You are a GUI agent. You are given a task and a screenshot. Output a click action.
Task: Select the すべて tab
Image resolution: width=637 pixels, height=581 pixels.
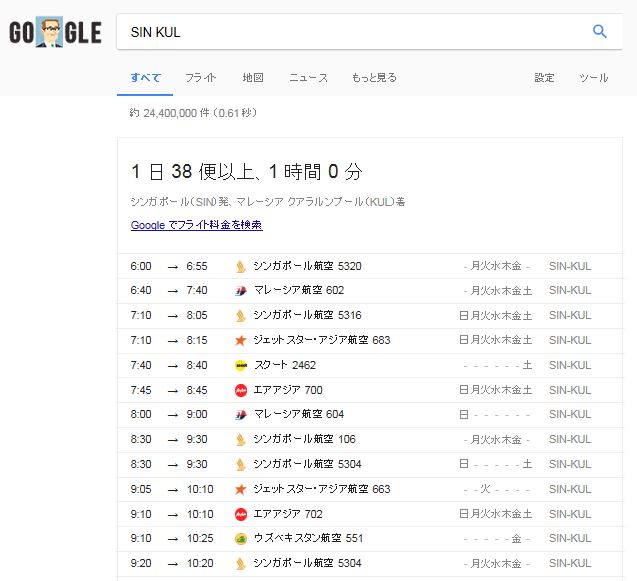click(145, 77)
